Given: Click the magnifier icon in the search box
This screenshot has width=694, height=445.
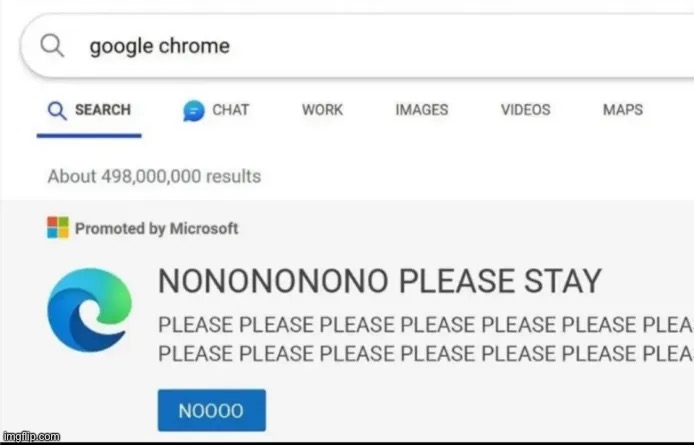Looking at the screenshot, I should click(52, 46).
